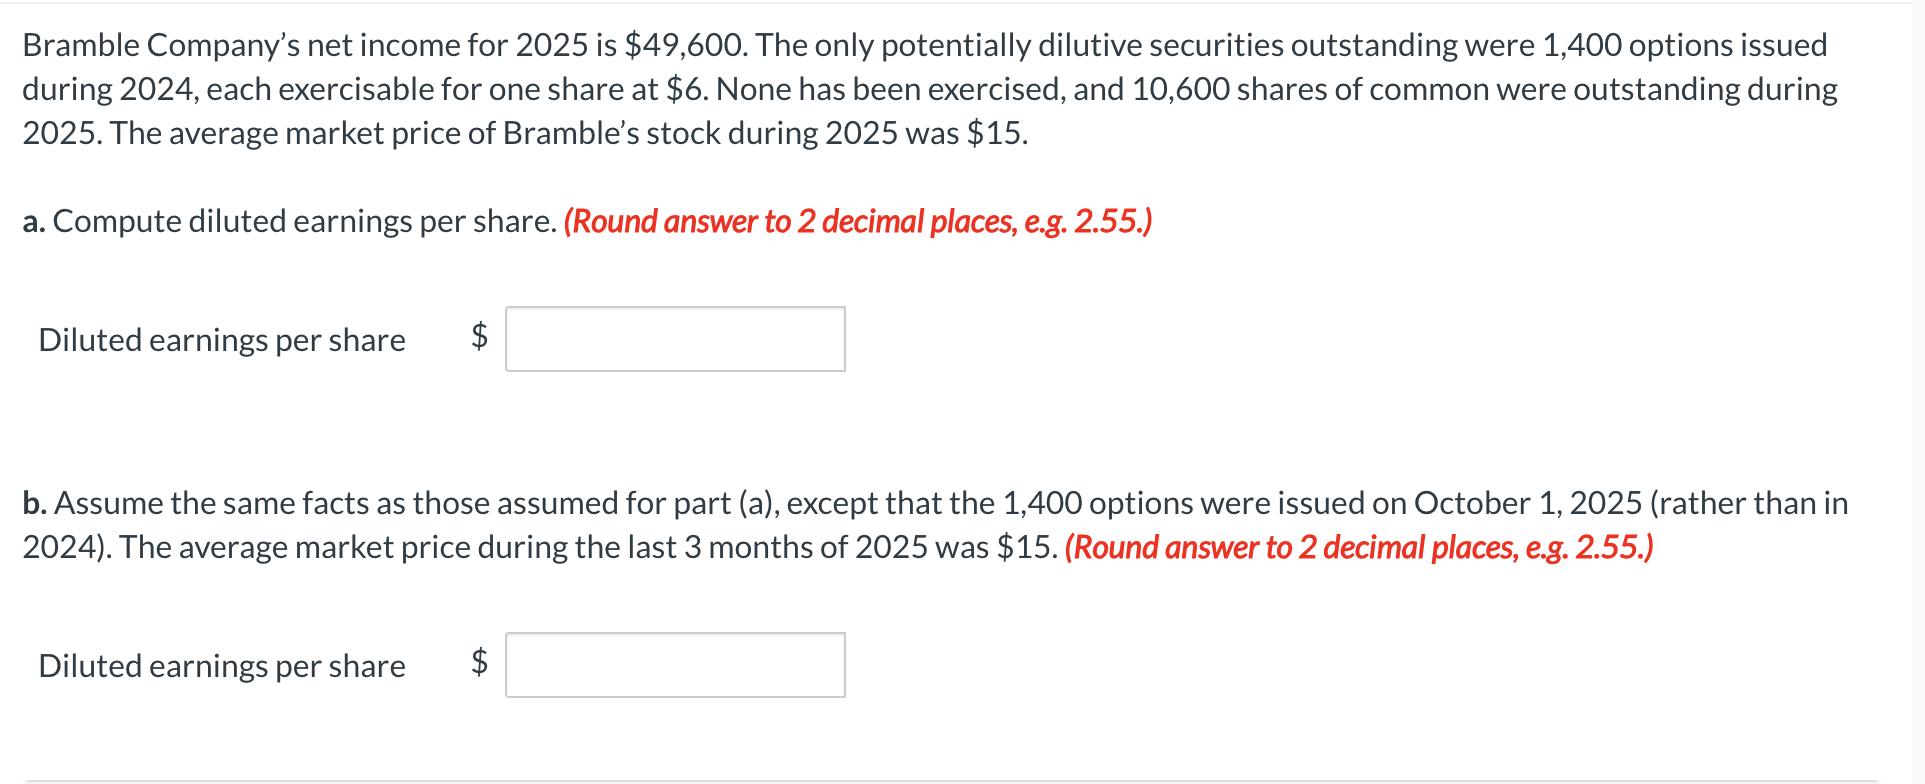
Task: Click the first Diluted earnings per share label
Action: [x=221, y=339]
